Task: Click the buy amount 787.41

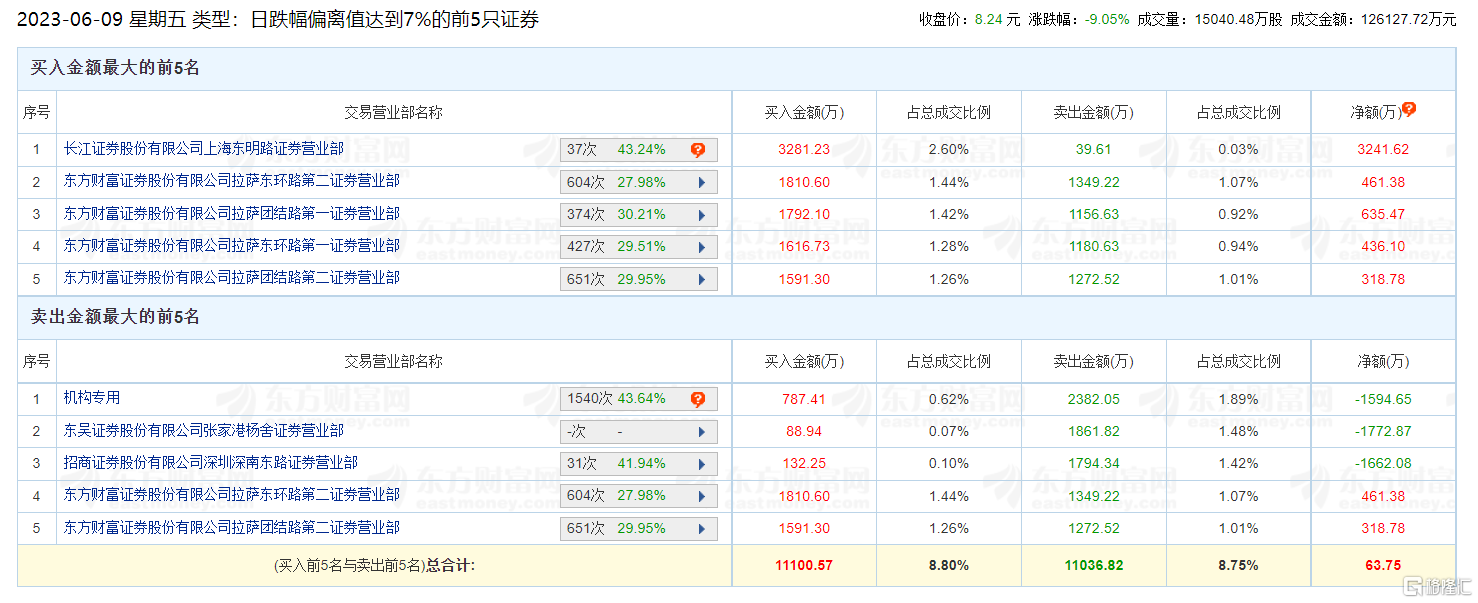Action: 804,399
